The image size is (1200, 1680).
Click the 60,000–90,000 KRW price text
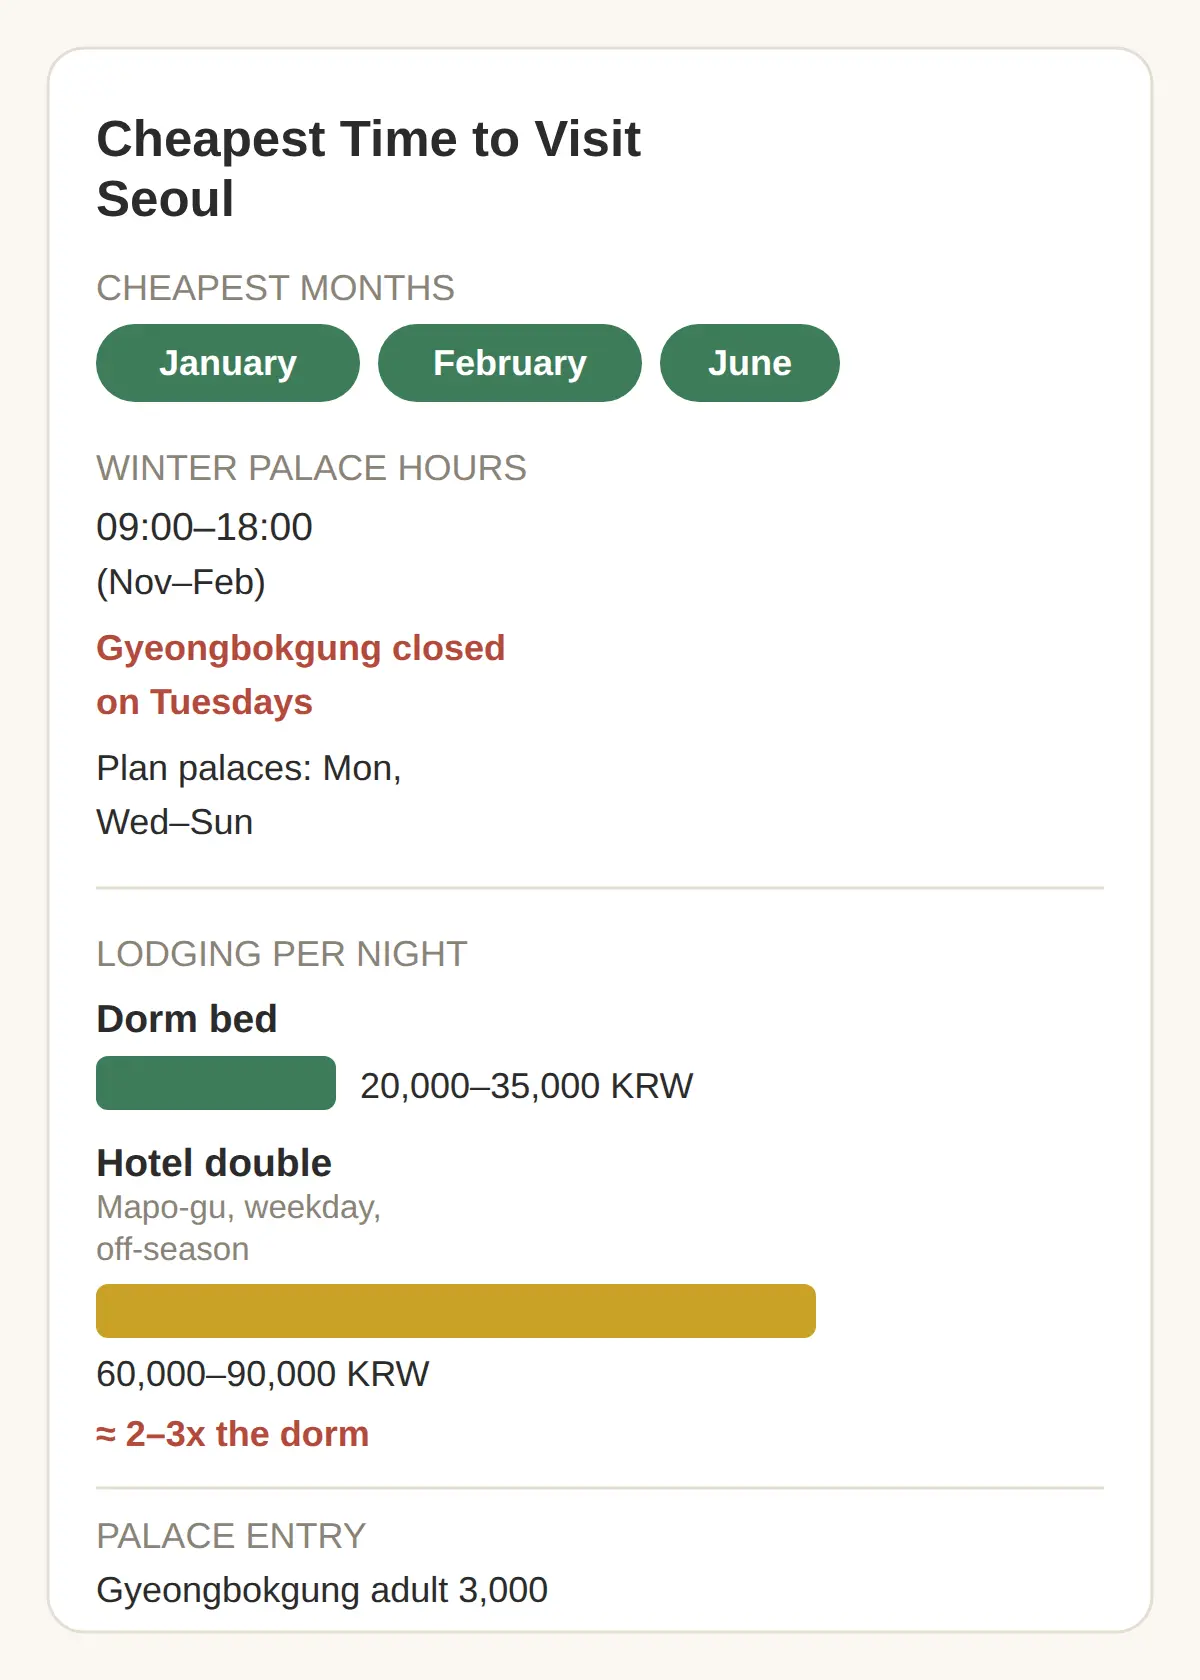[x=262, y=1374]
